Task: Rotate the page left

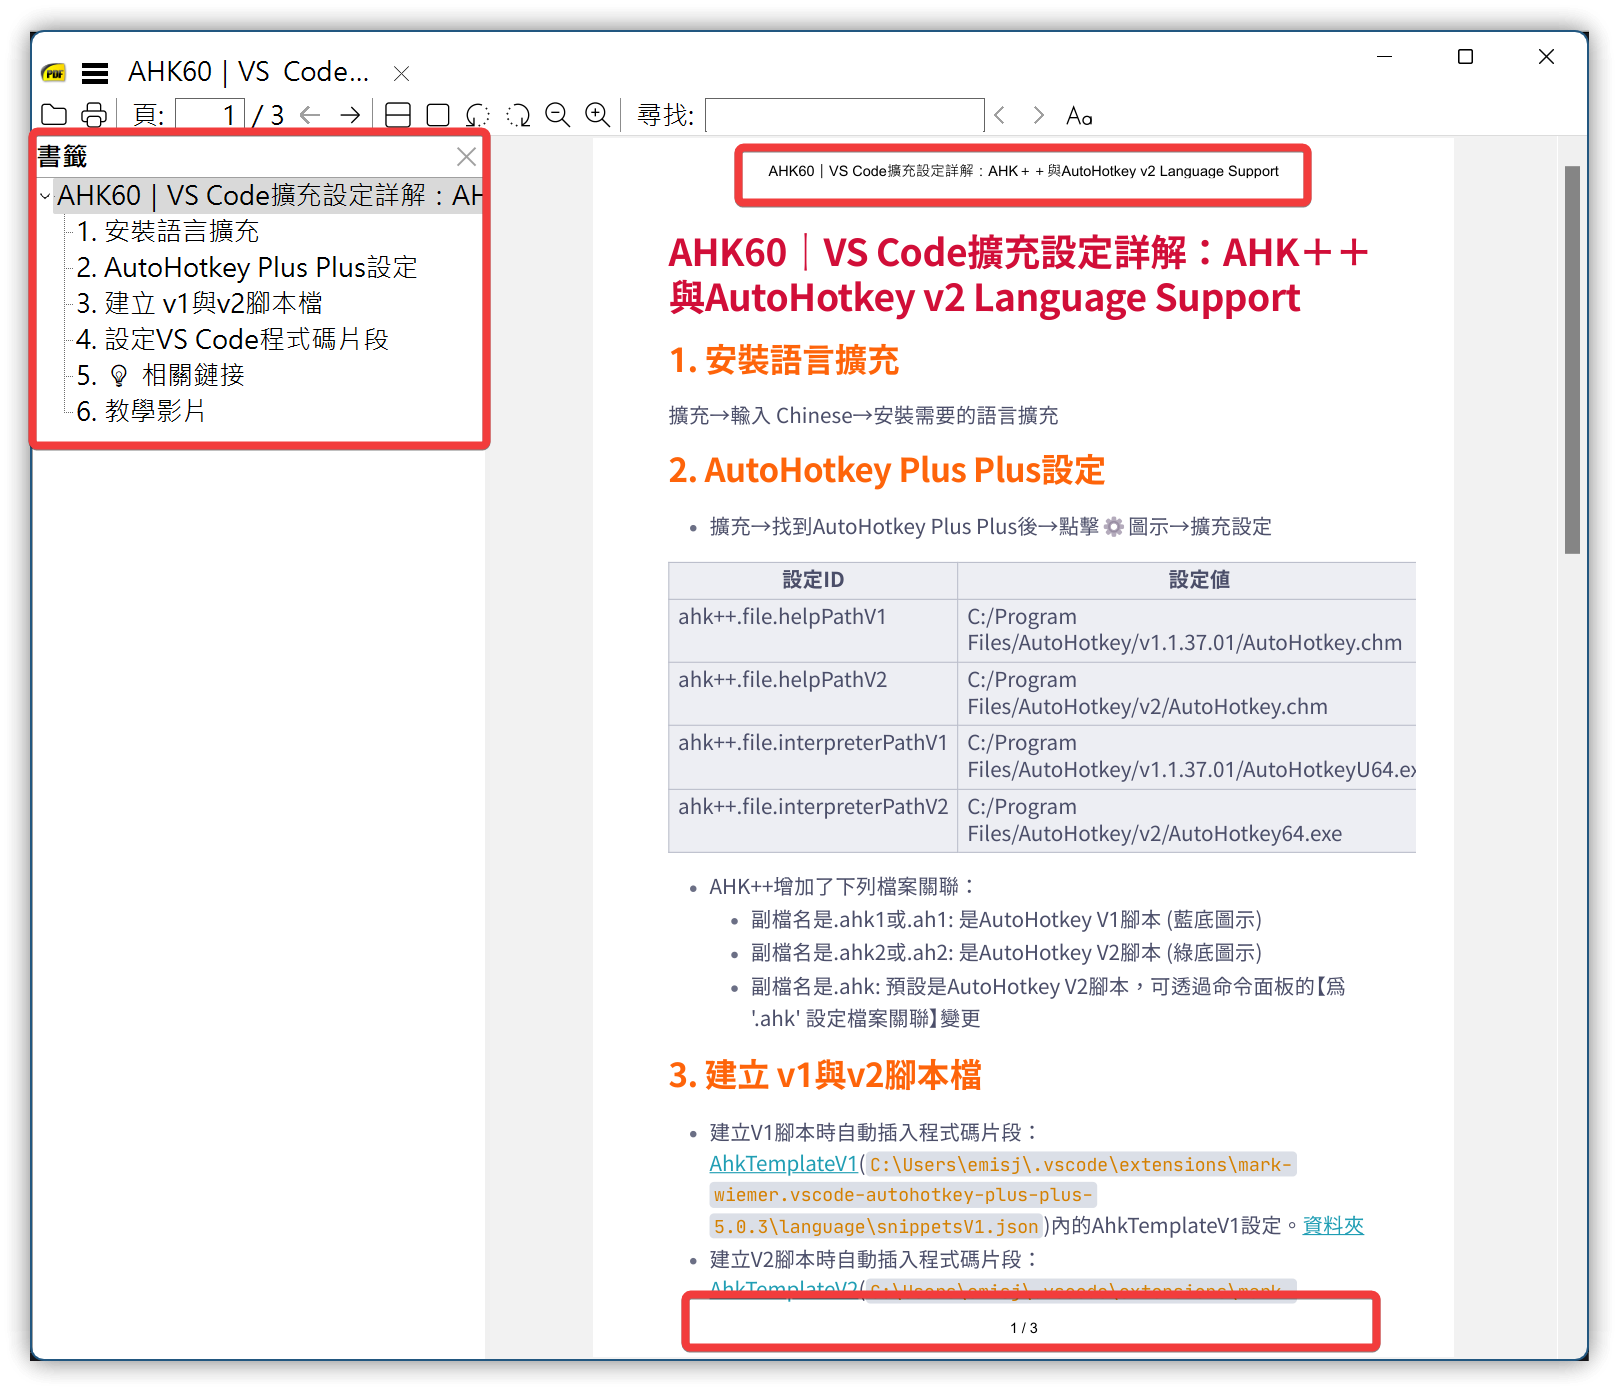Action: 478,115
